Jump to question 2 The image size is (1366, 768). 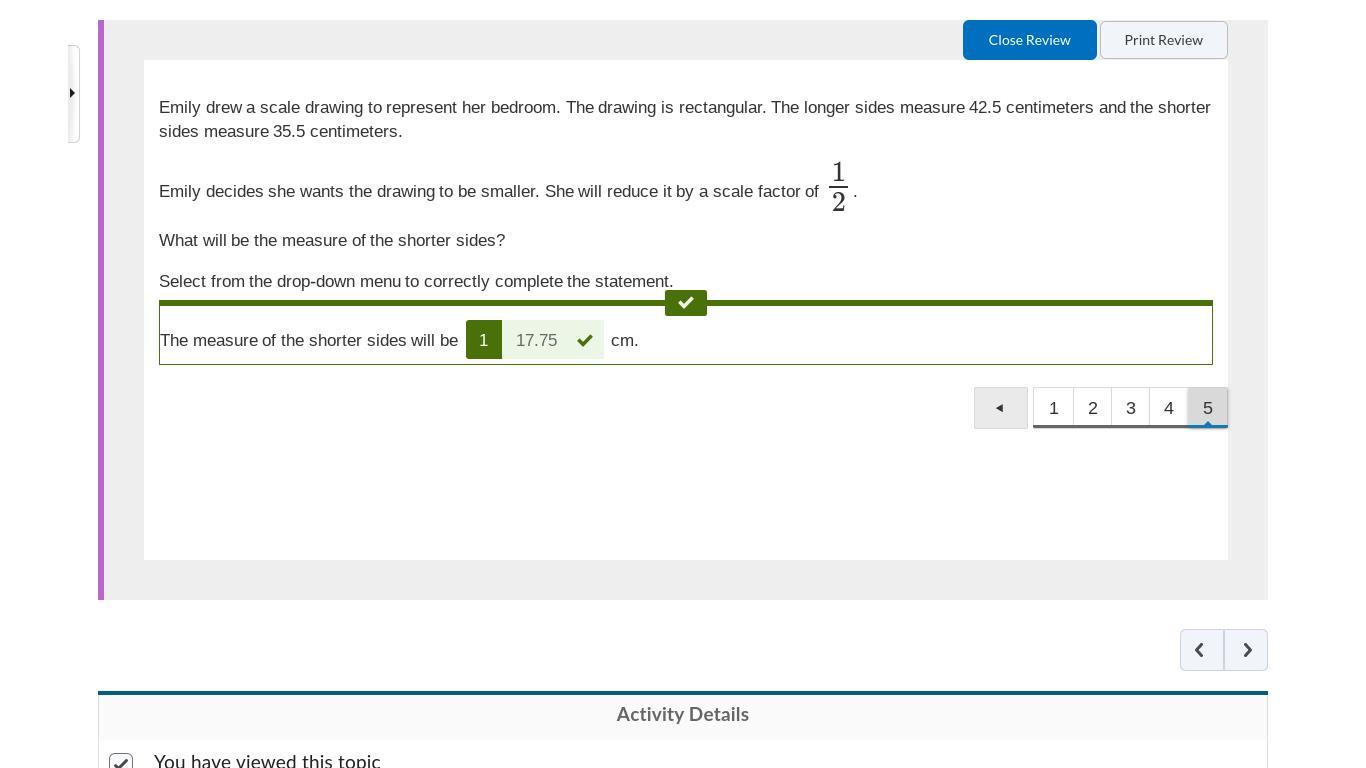click(1092, 408)
